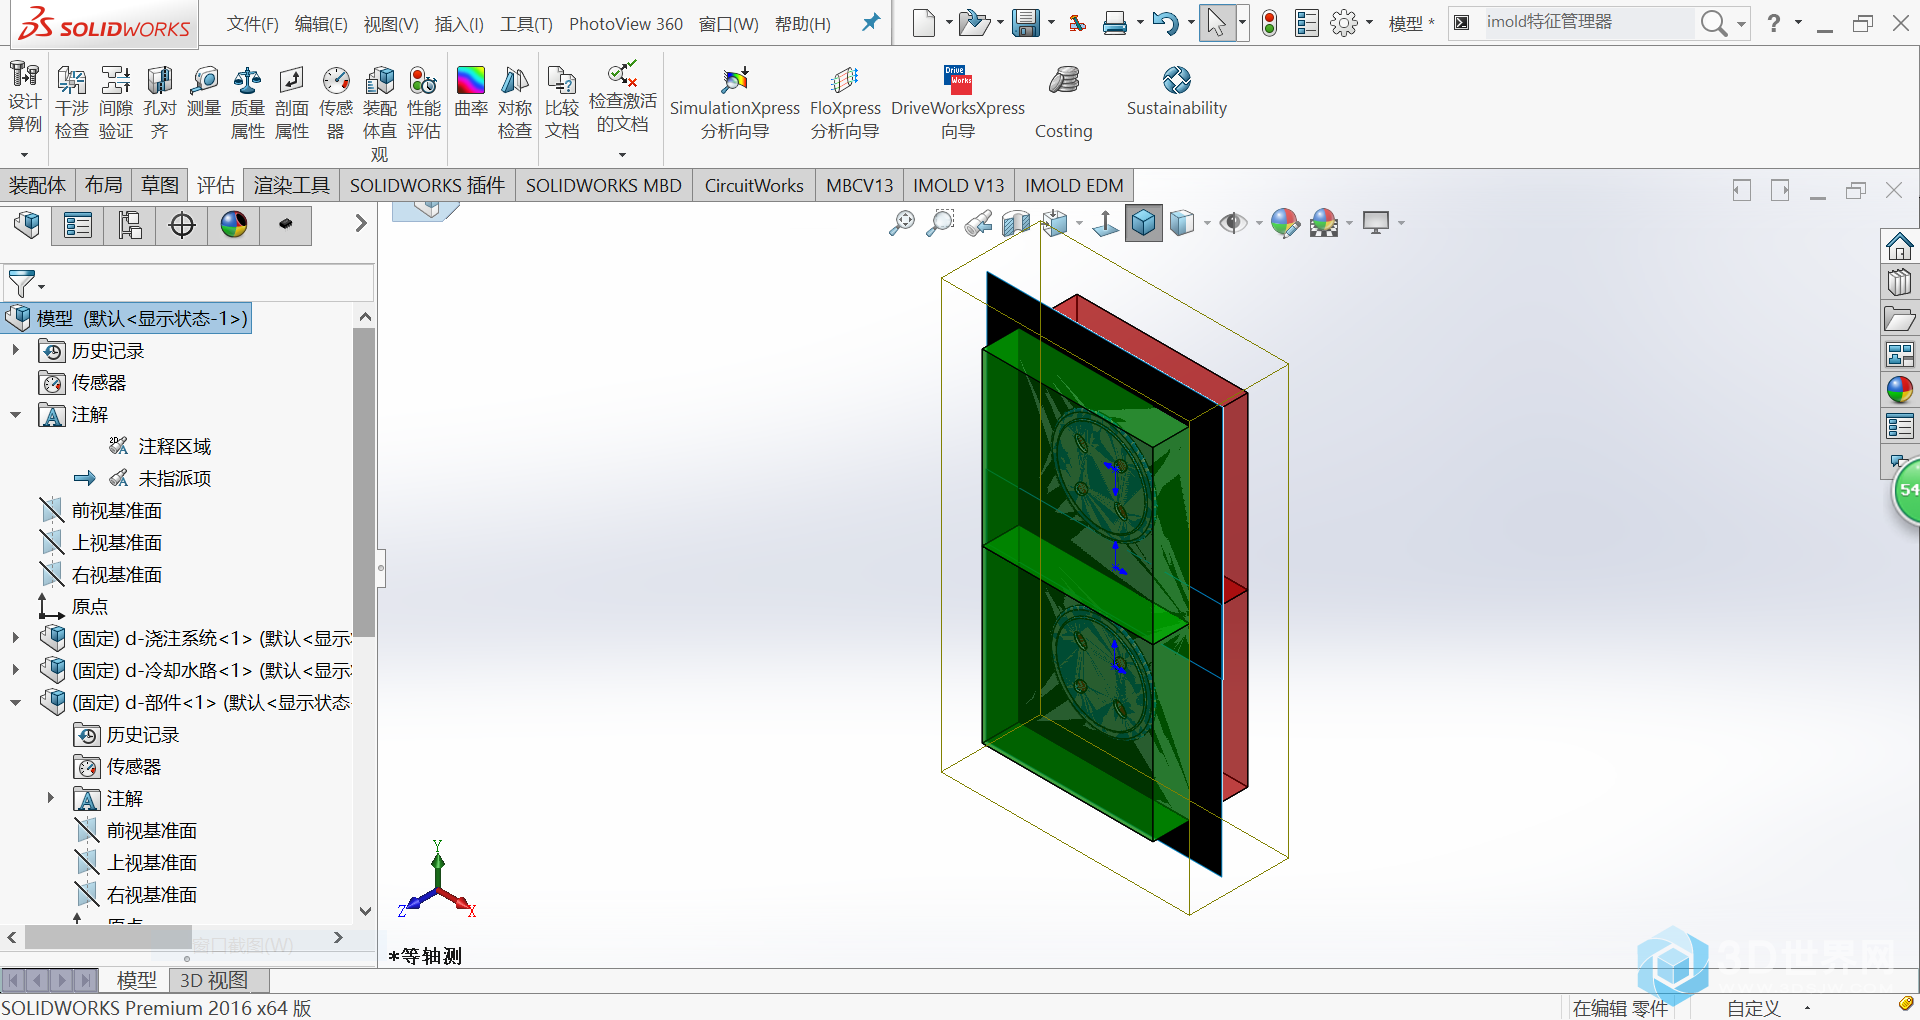The height and width of the screenshot is (1020, 1920).
Task: Click the New document icon
Action: point(924,23)
